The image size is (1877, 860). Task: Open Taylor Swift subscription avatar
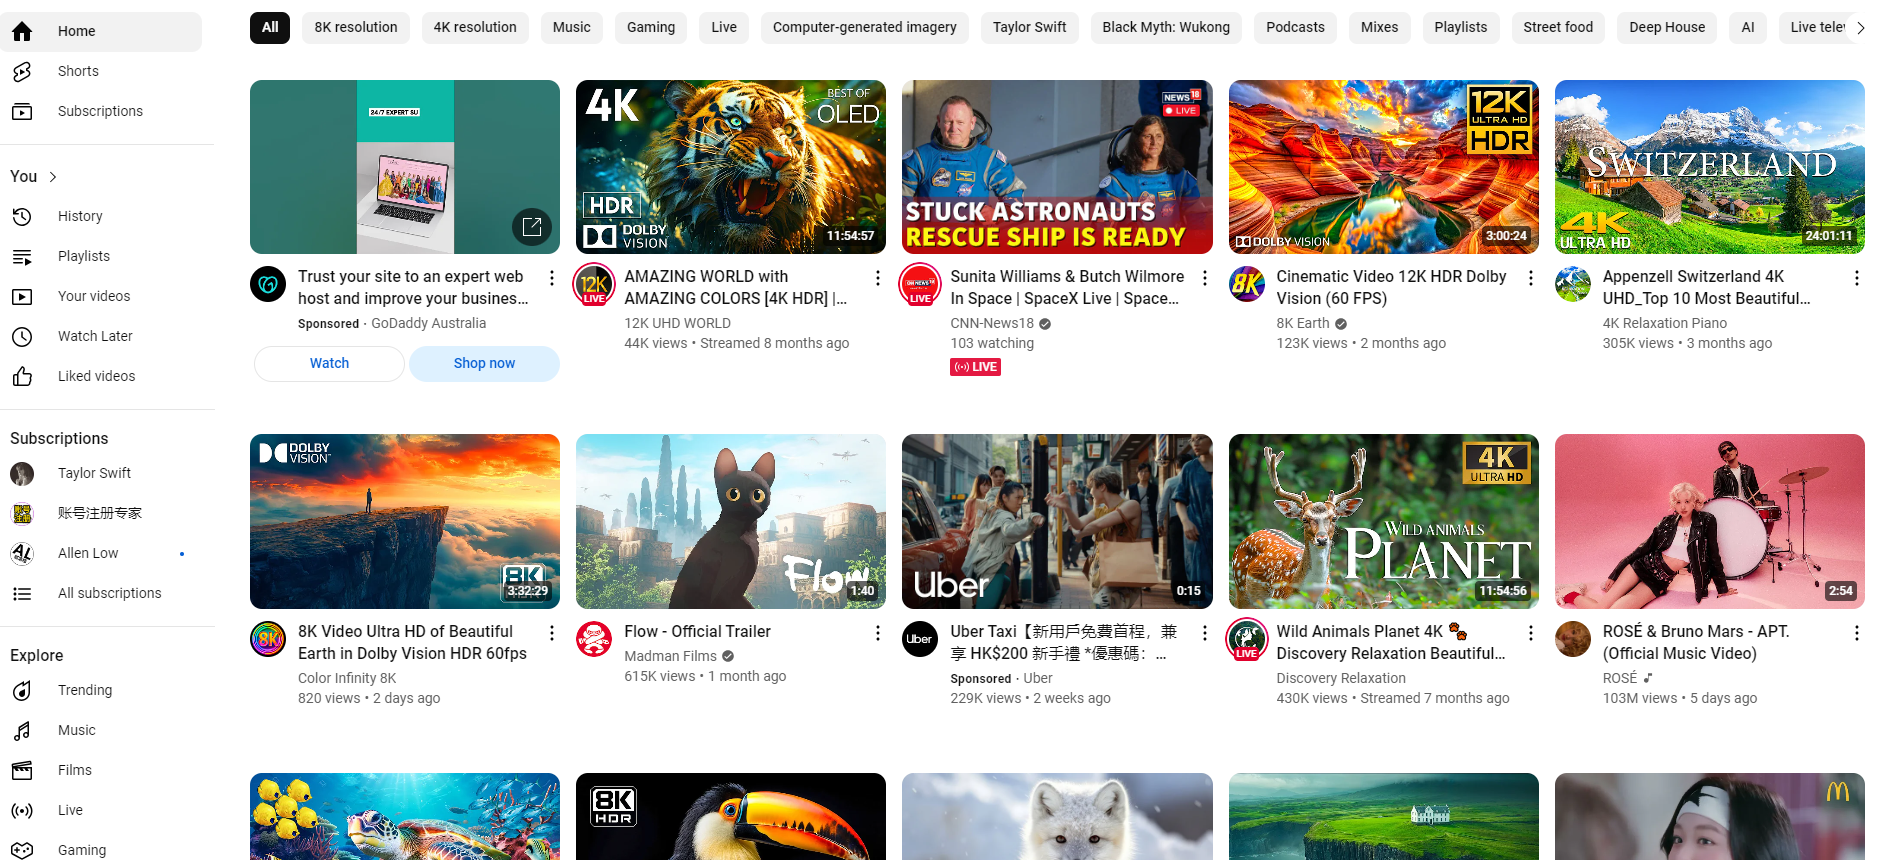pyautogui.click(x=22, y=473)
